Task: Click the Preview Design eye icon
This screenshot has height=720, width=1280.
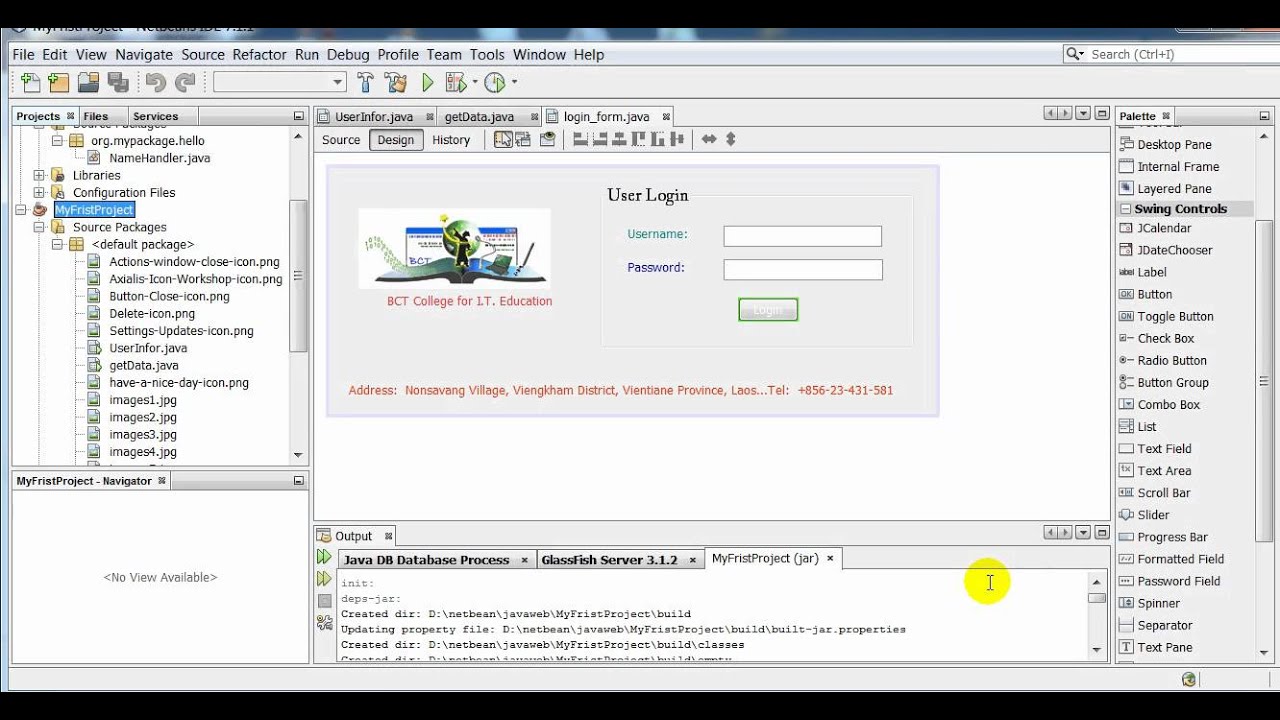Action: (x=547, y=140)
